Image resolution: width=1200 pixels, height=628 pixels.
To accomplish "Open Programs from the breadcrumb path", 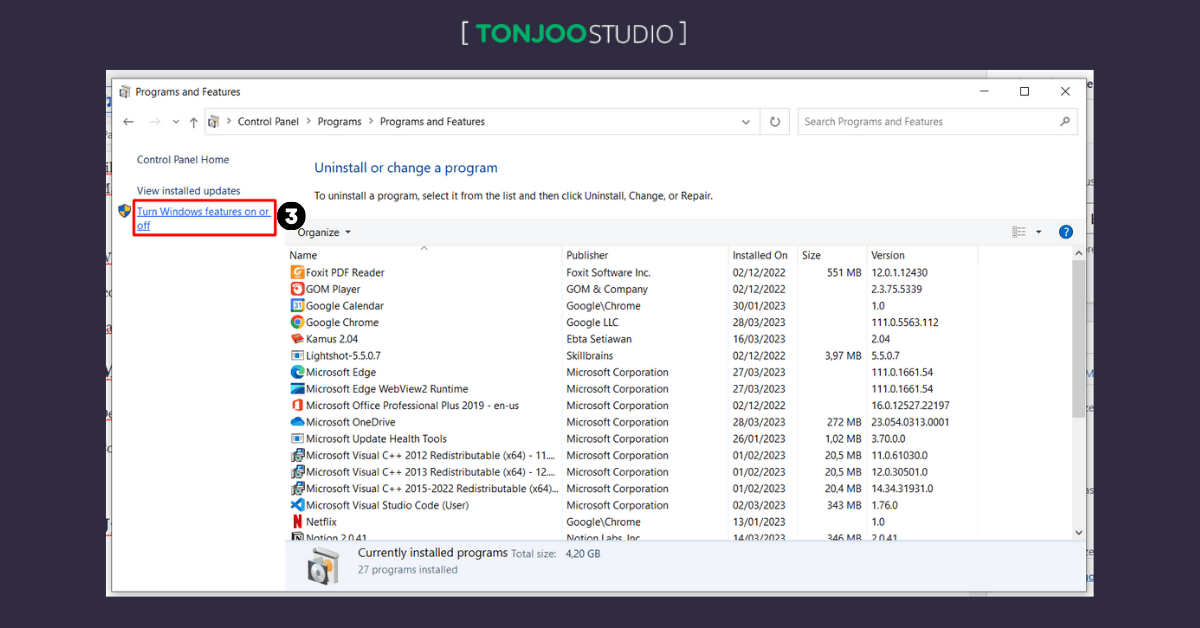I will tap(339, 121).
